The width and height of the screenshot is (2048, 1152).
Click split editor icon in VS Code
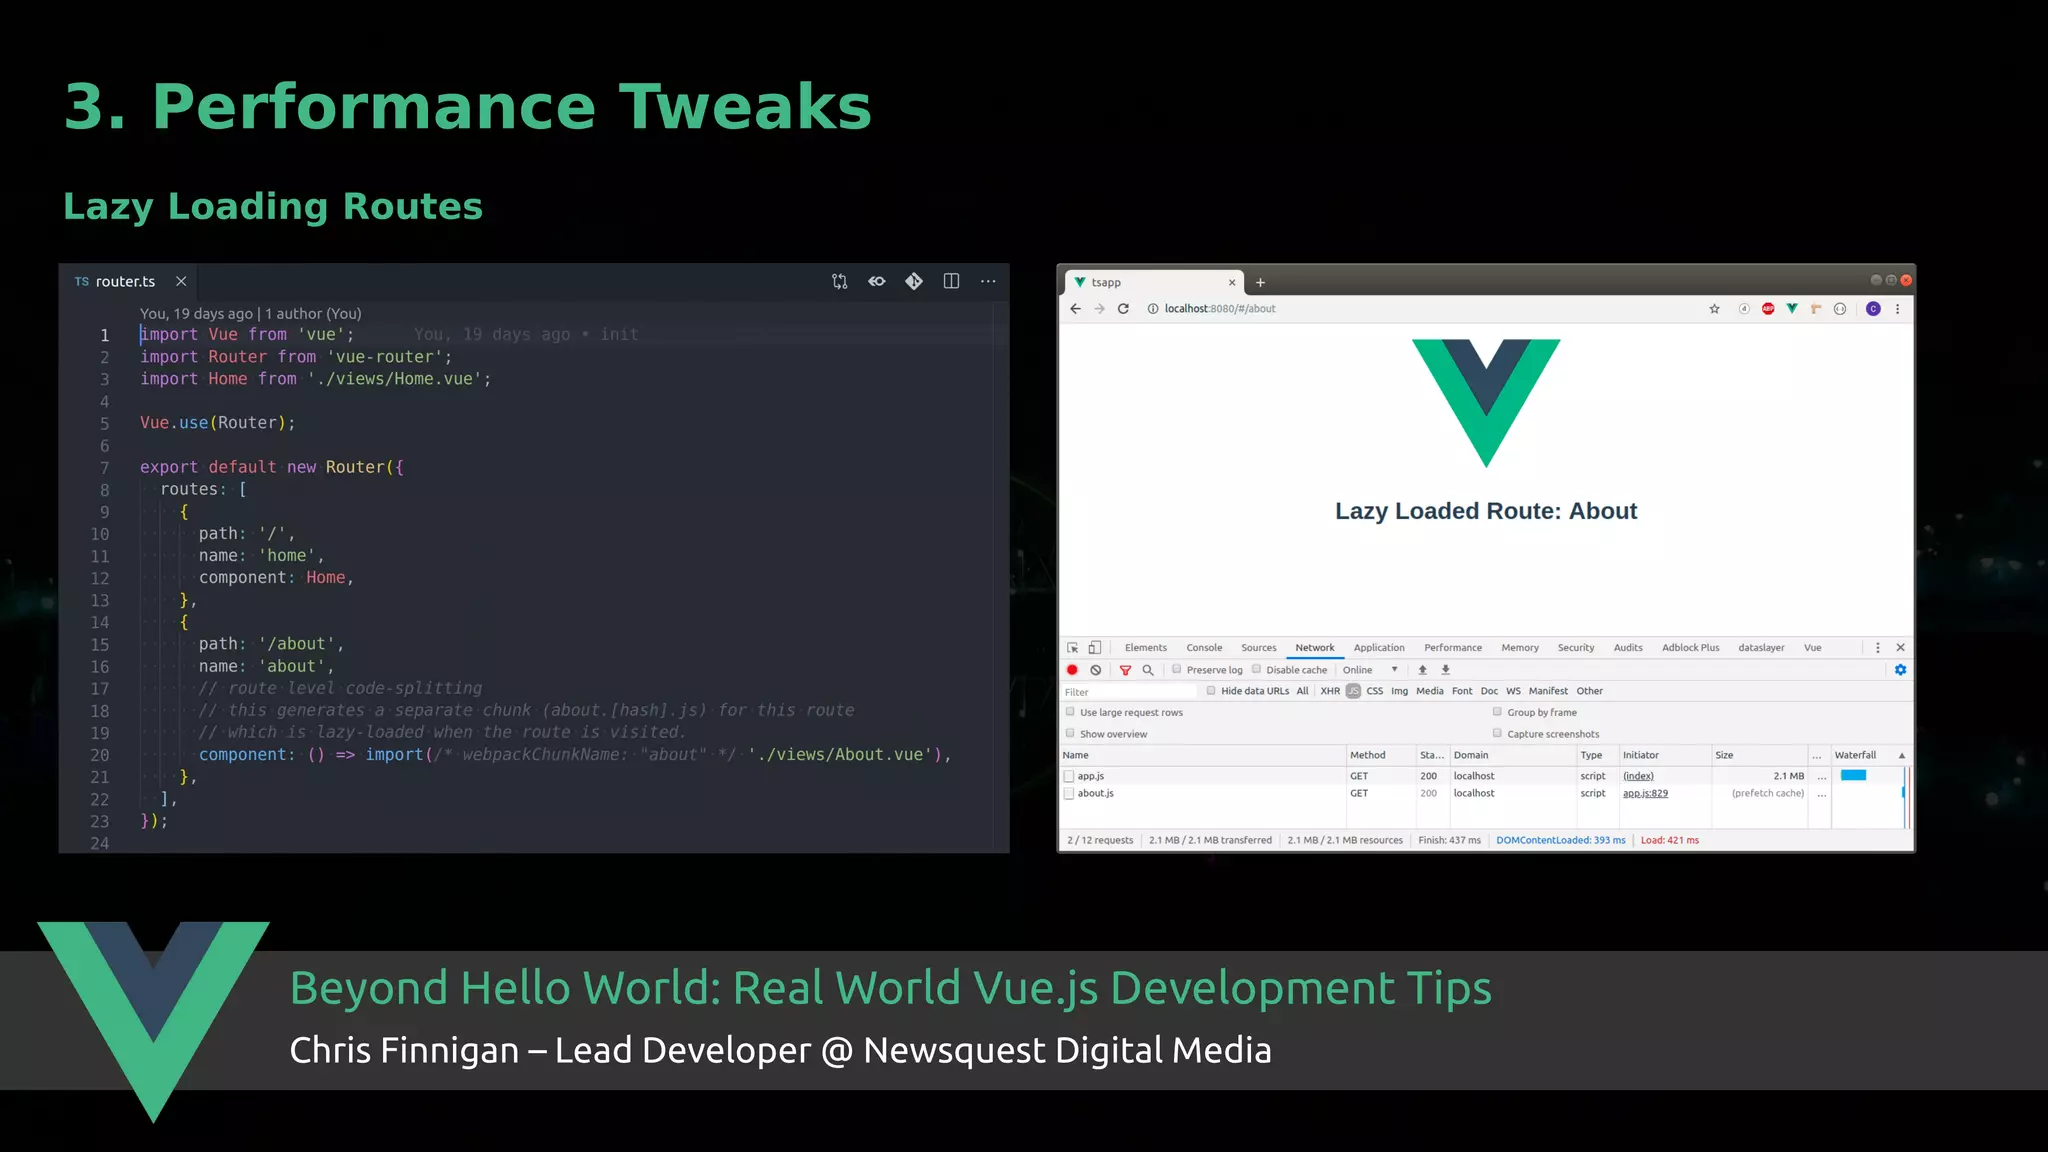point(951,281)
